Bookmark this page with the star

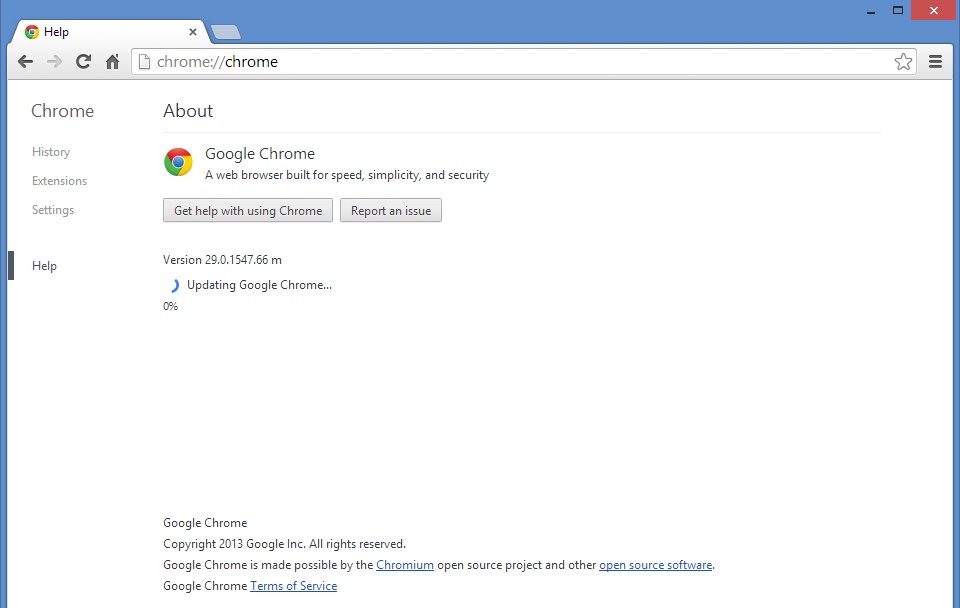[x=903, y=61]
